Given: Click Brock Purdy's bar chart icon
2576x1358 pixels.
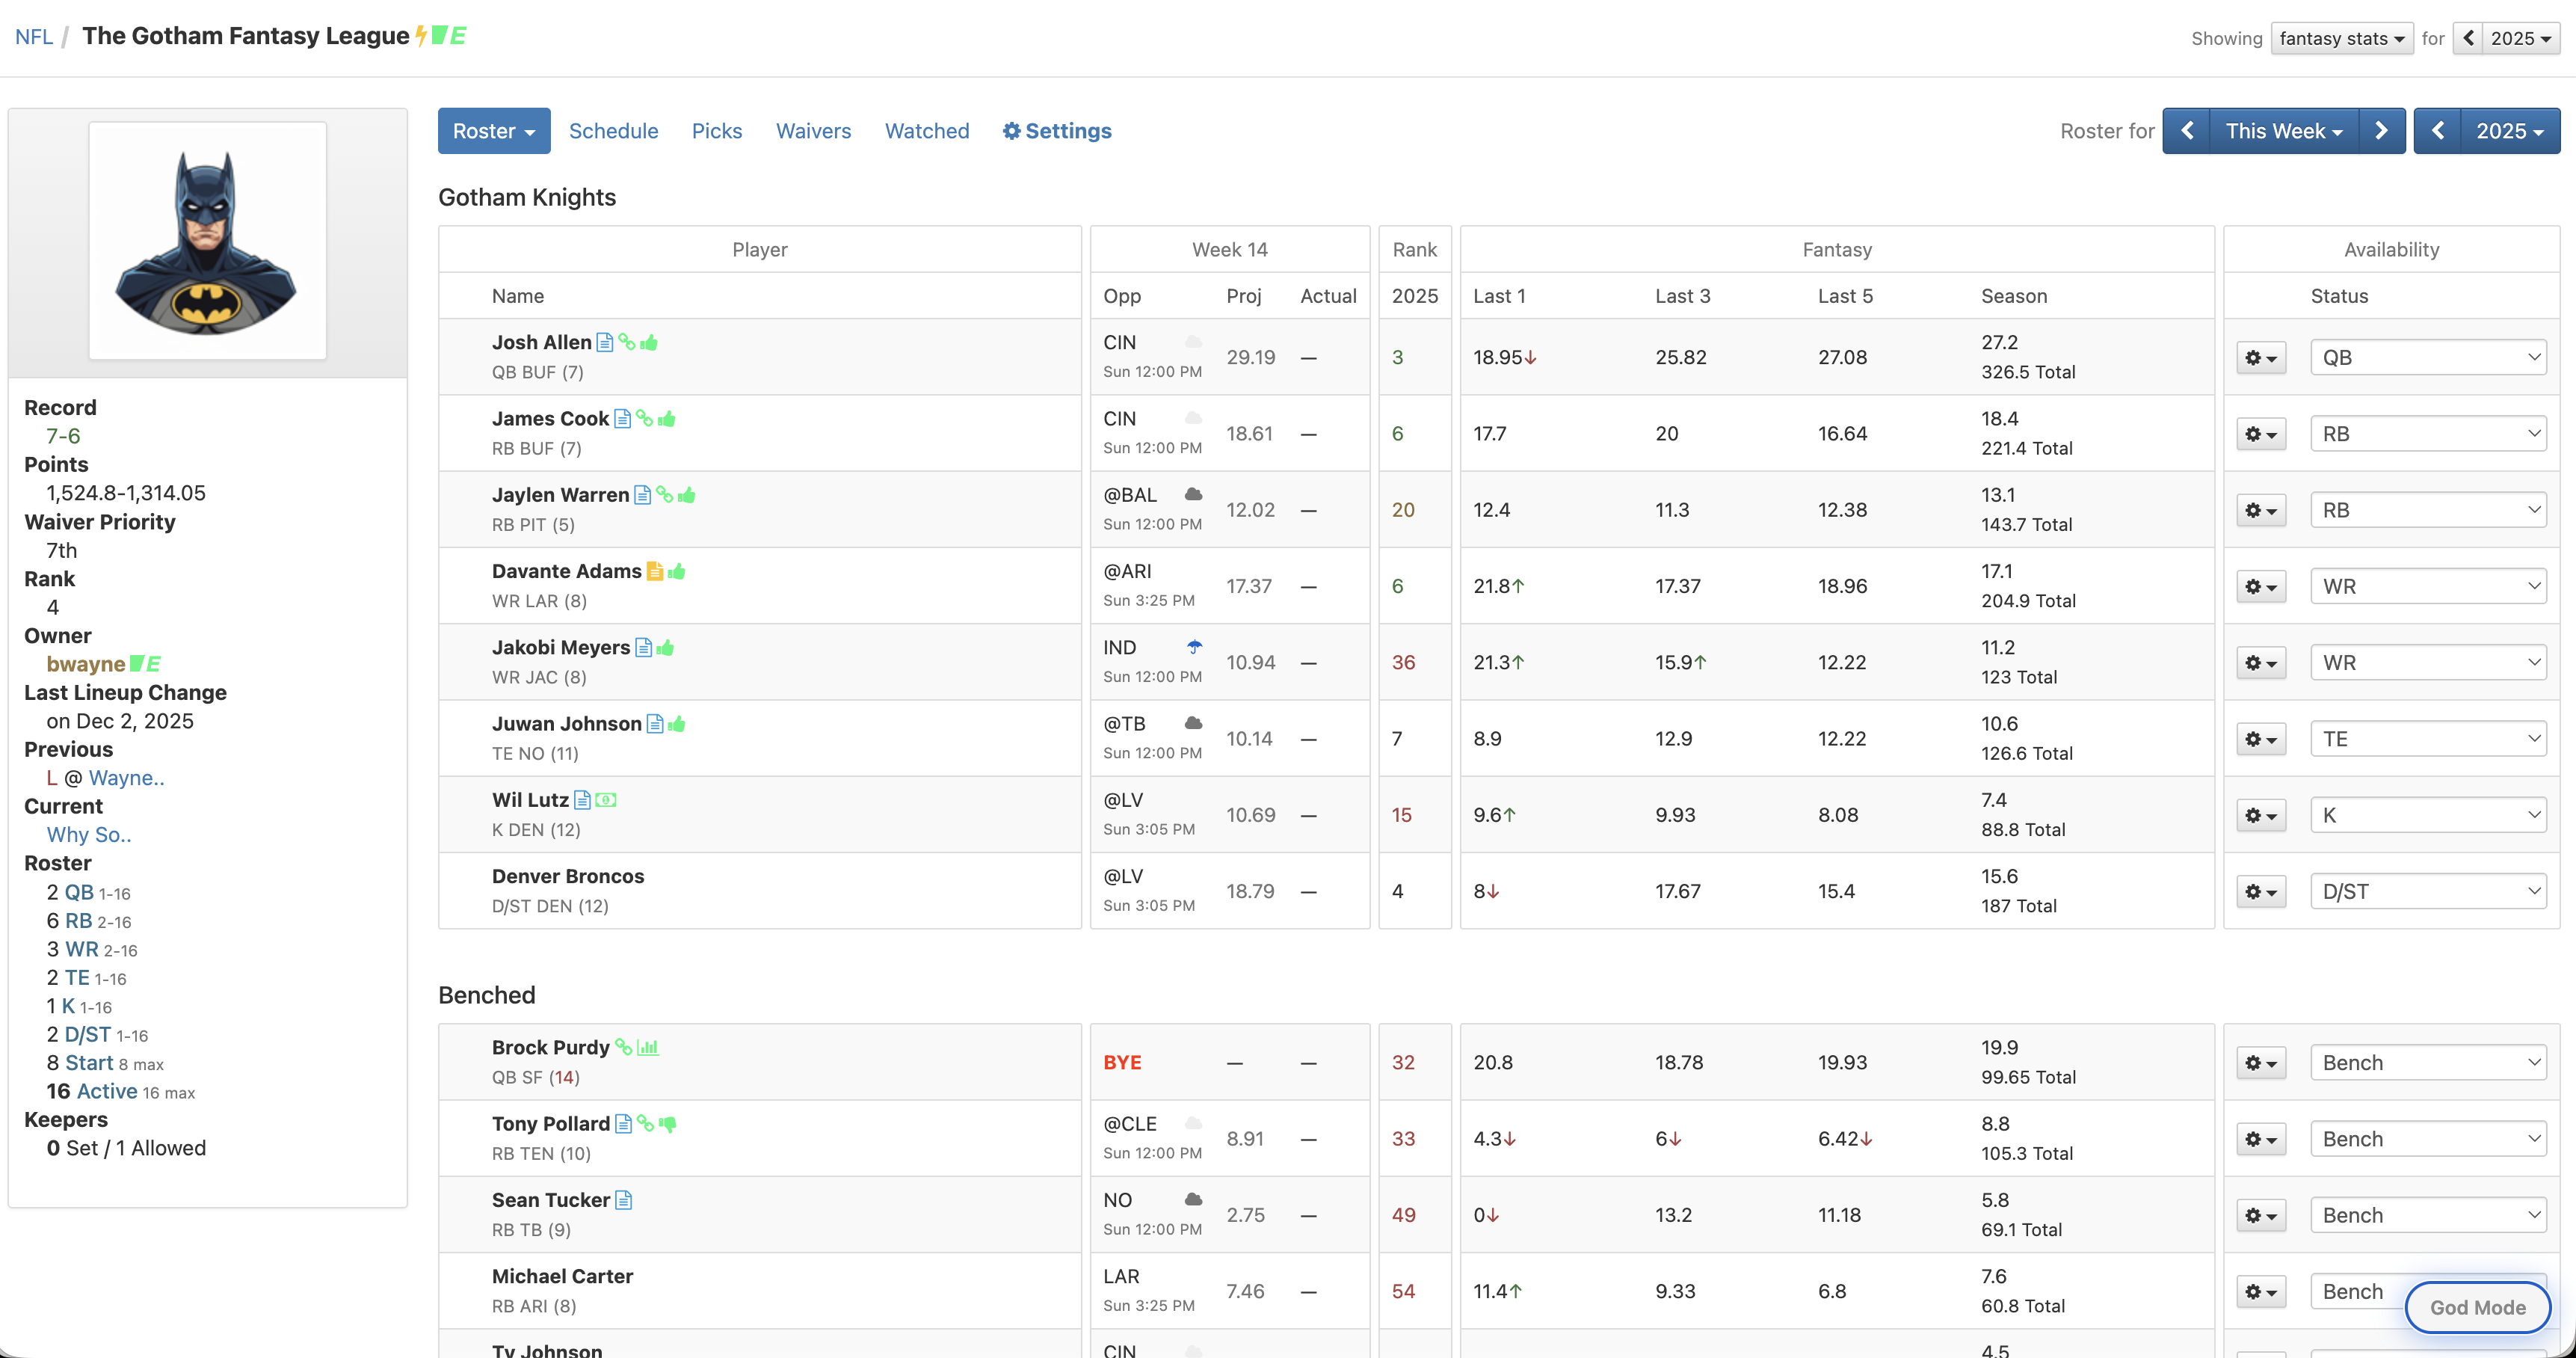Looking at the screenshot, I should click(x=648, y=1047).
